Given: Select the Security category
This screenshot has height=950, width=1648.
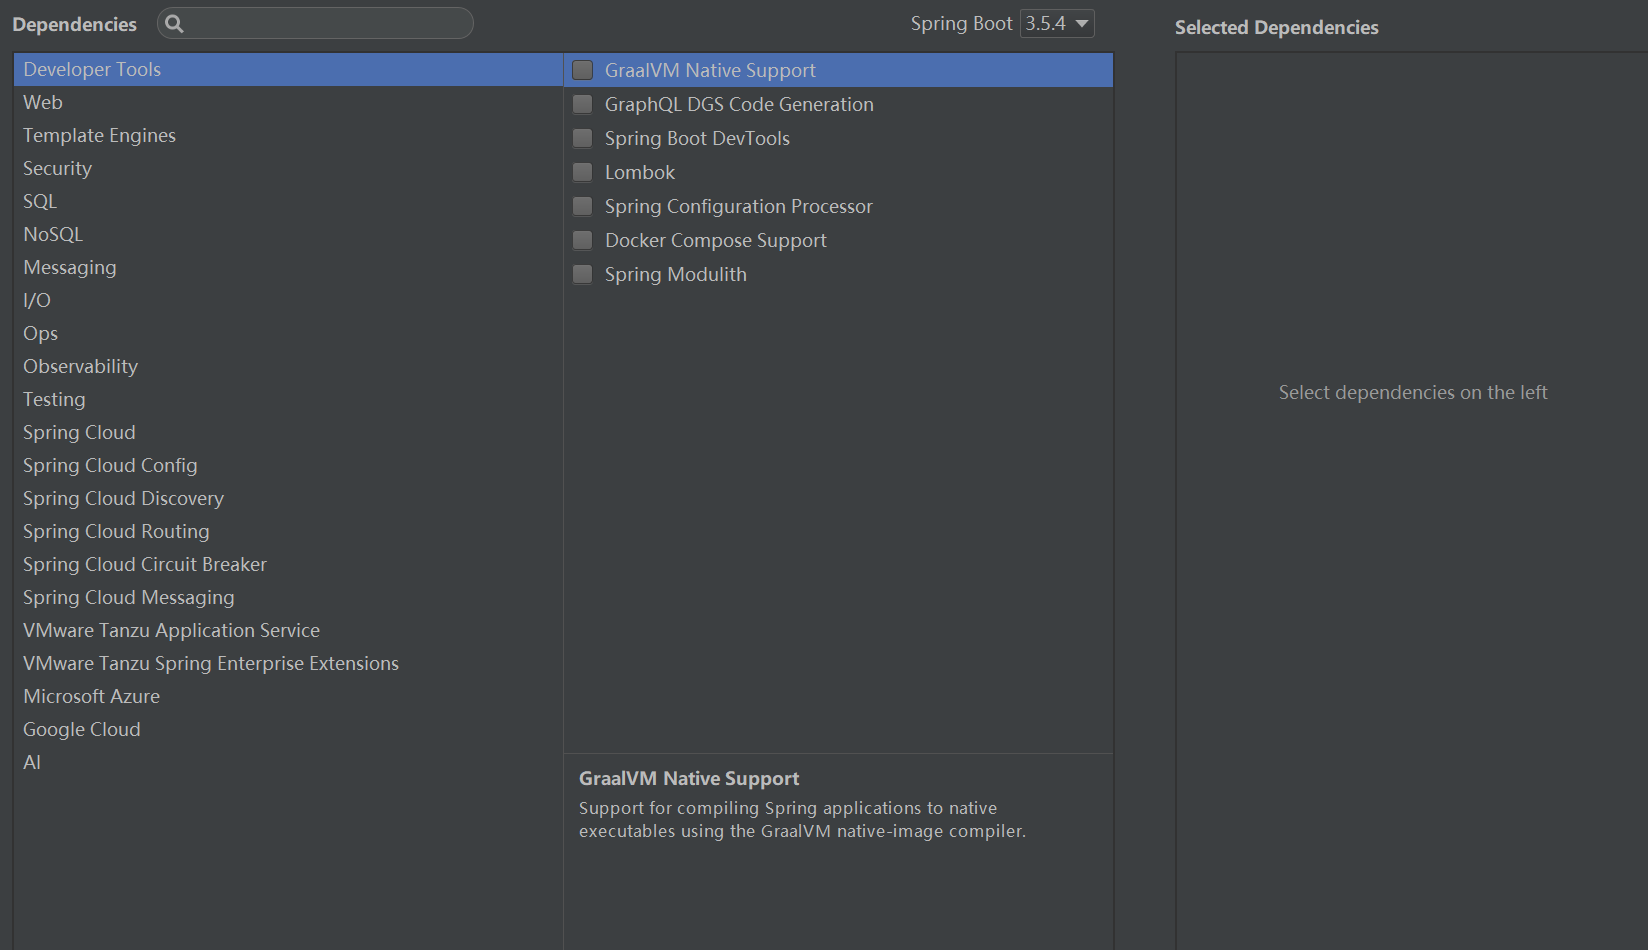Looking at the screenshot, I should pos(288,168).
